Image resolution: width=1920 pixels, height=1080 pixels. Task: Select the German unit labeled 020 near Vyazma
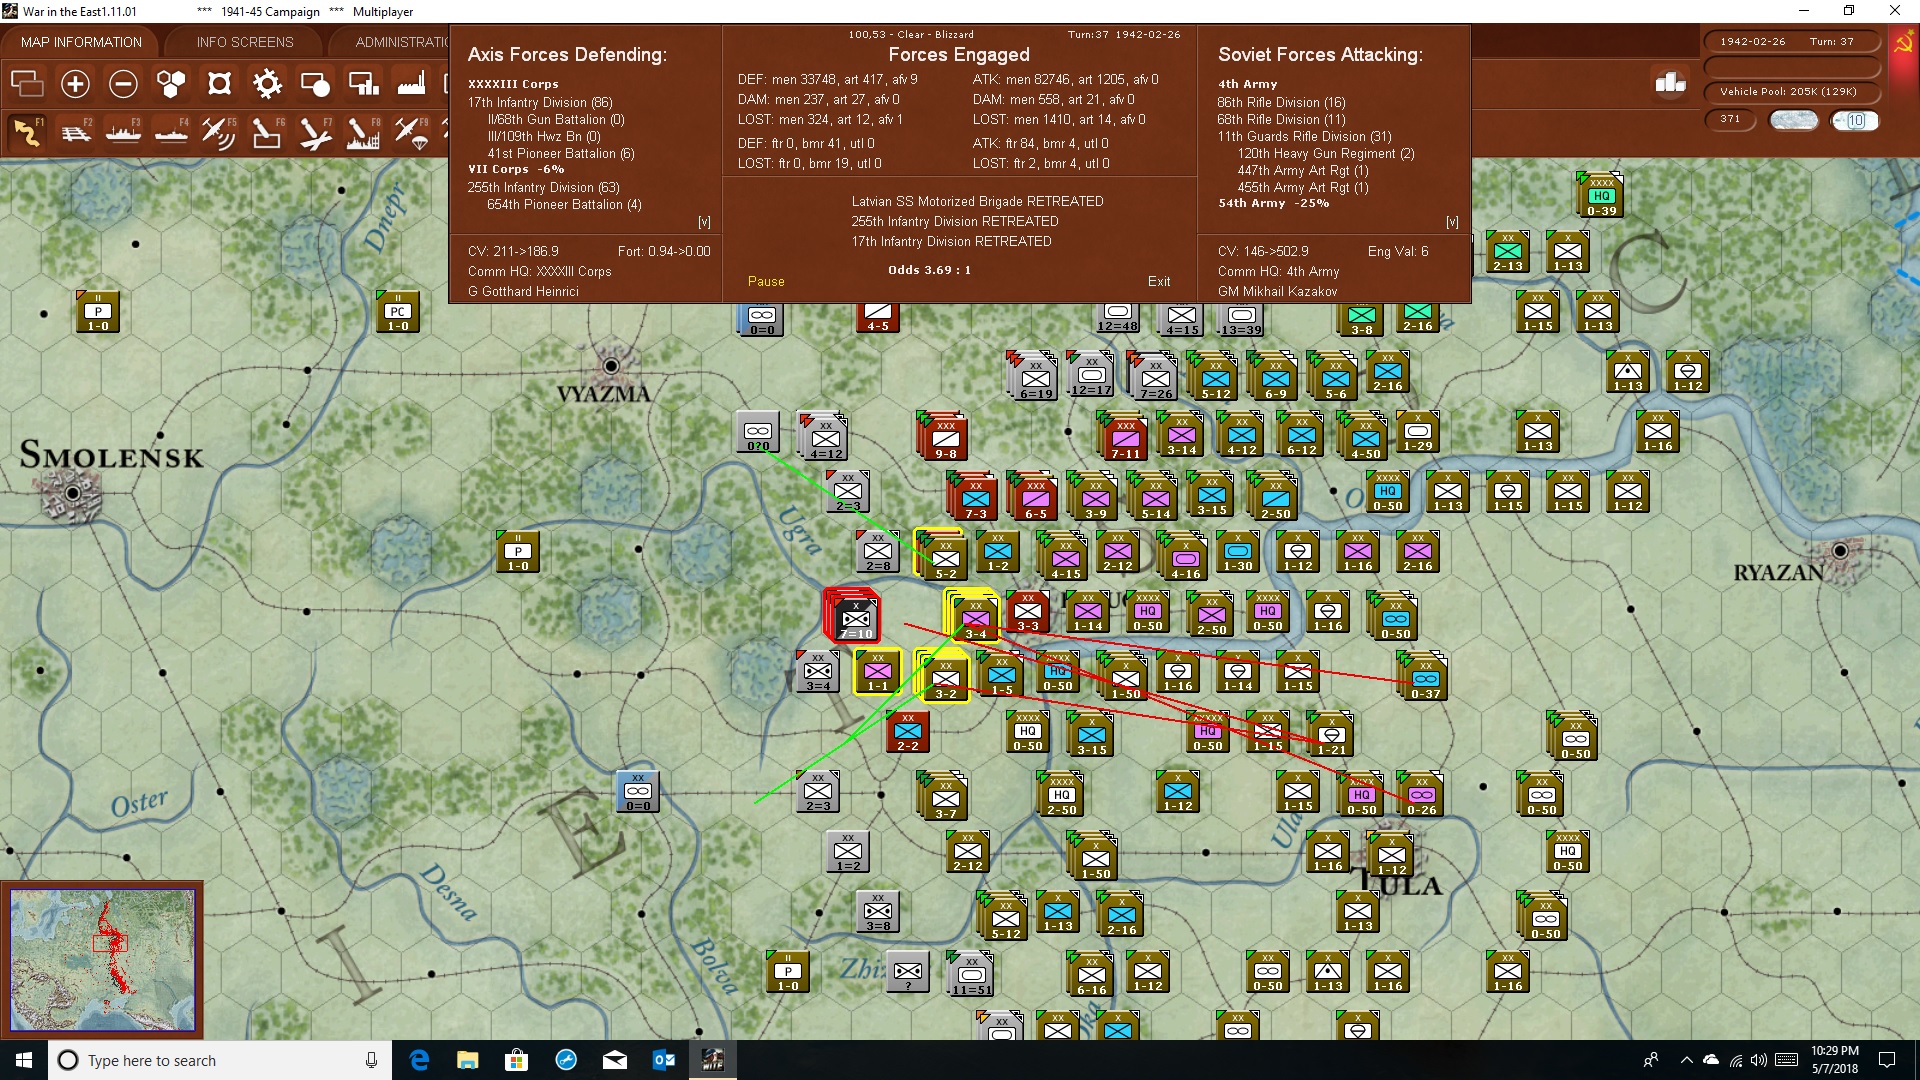coord(758,432)
